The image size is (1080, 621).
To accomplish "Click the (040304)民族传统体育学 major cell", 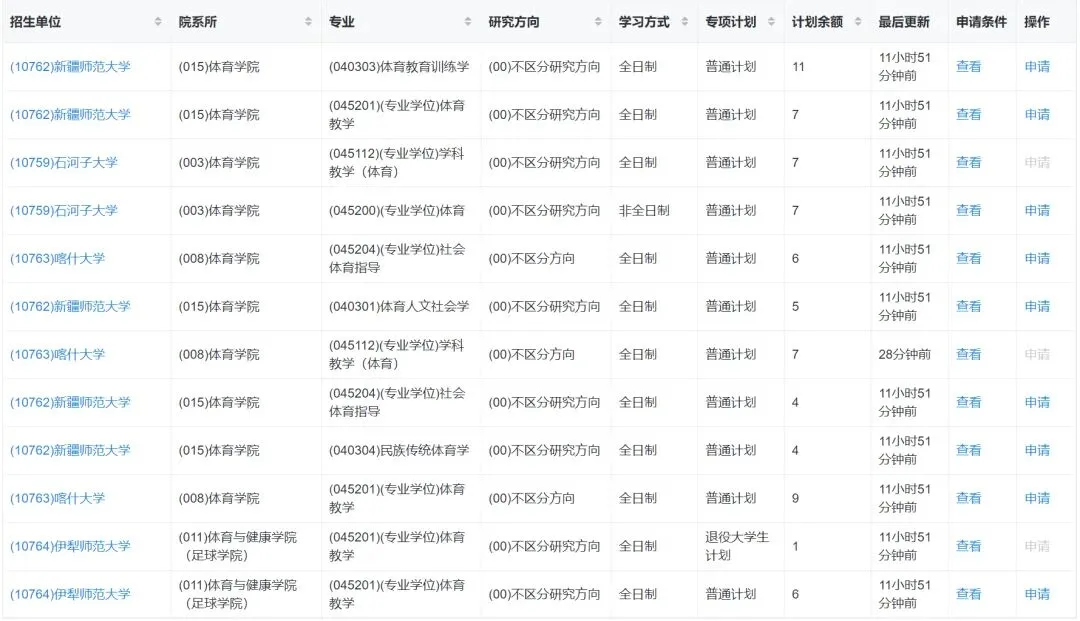I will point(399,450).
